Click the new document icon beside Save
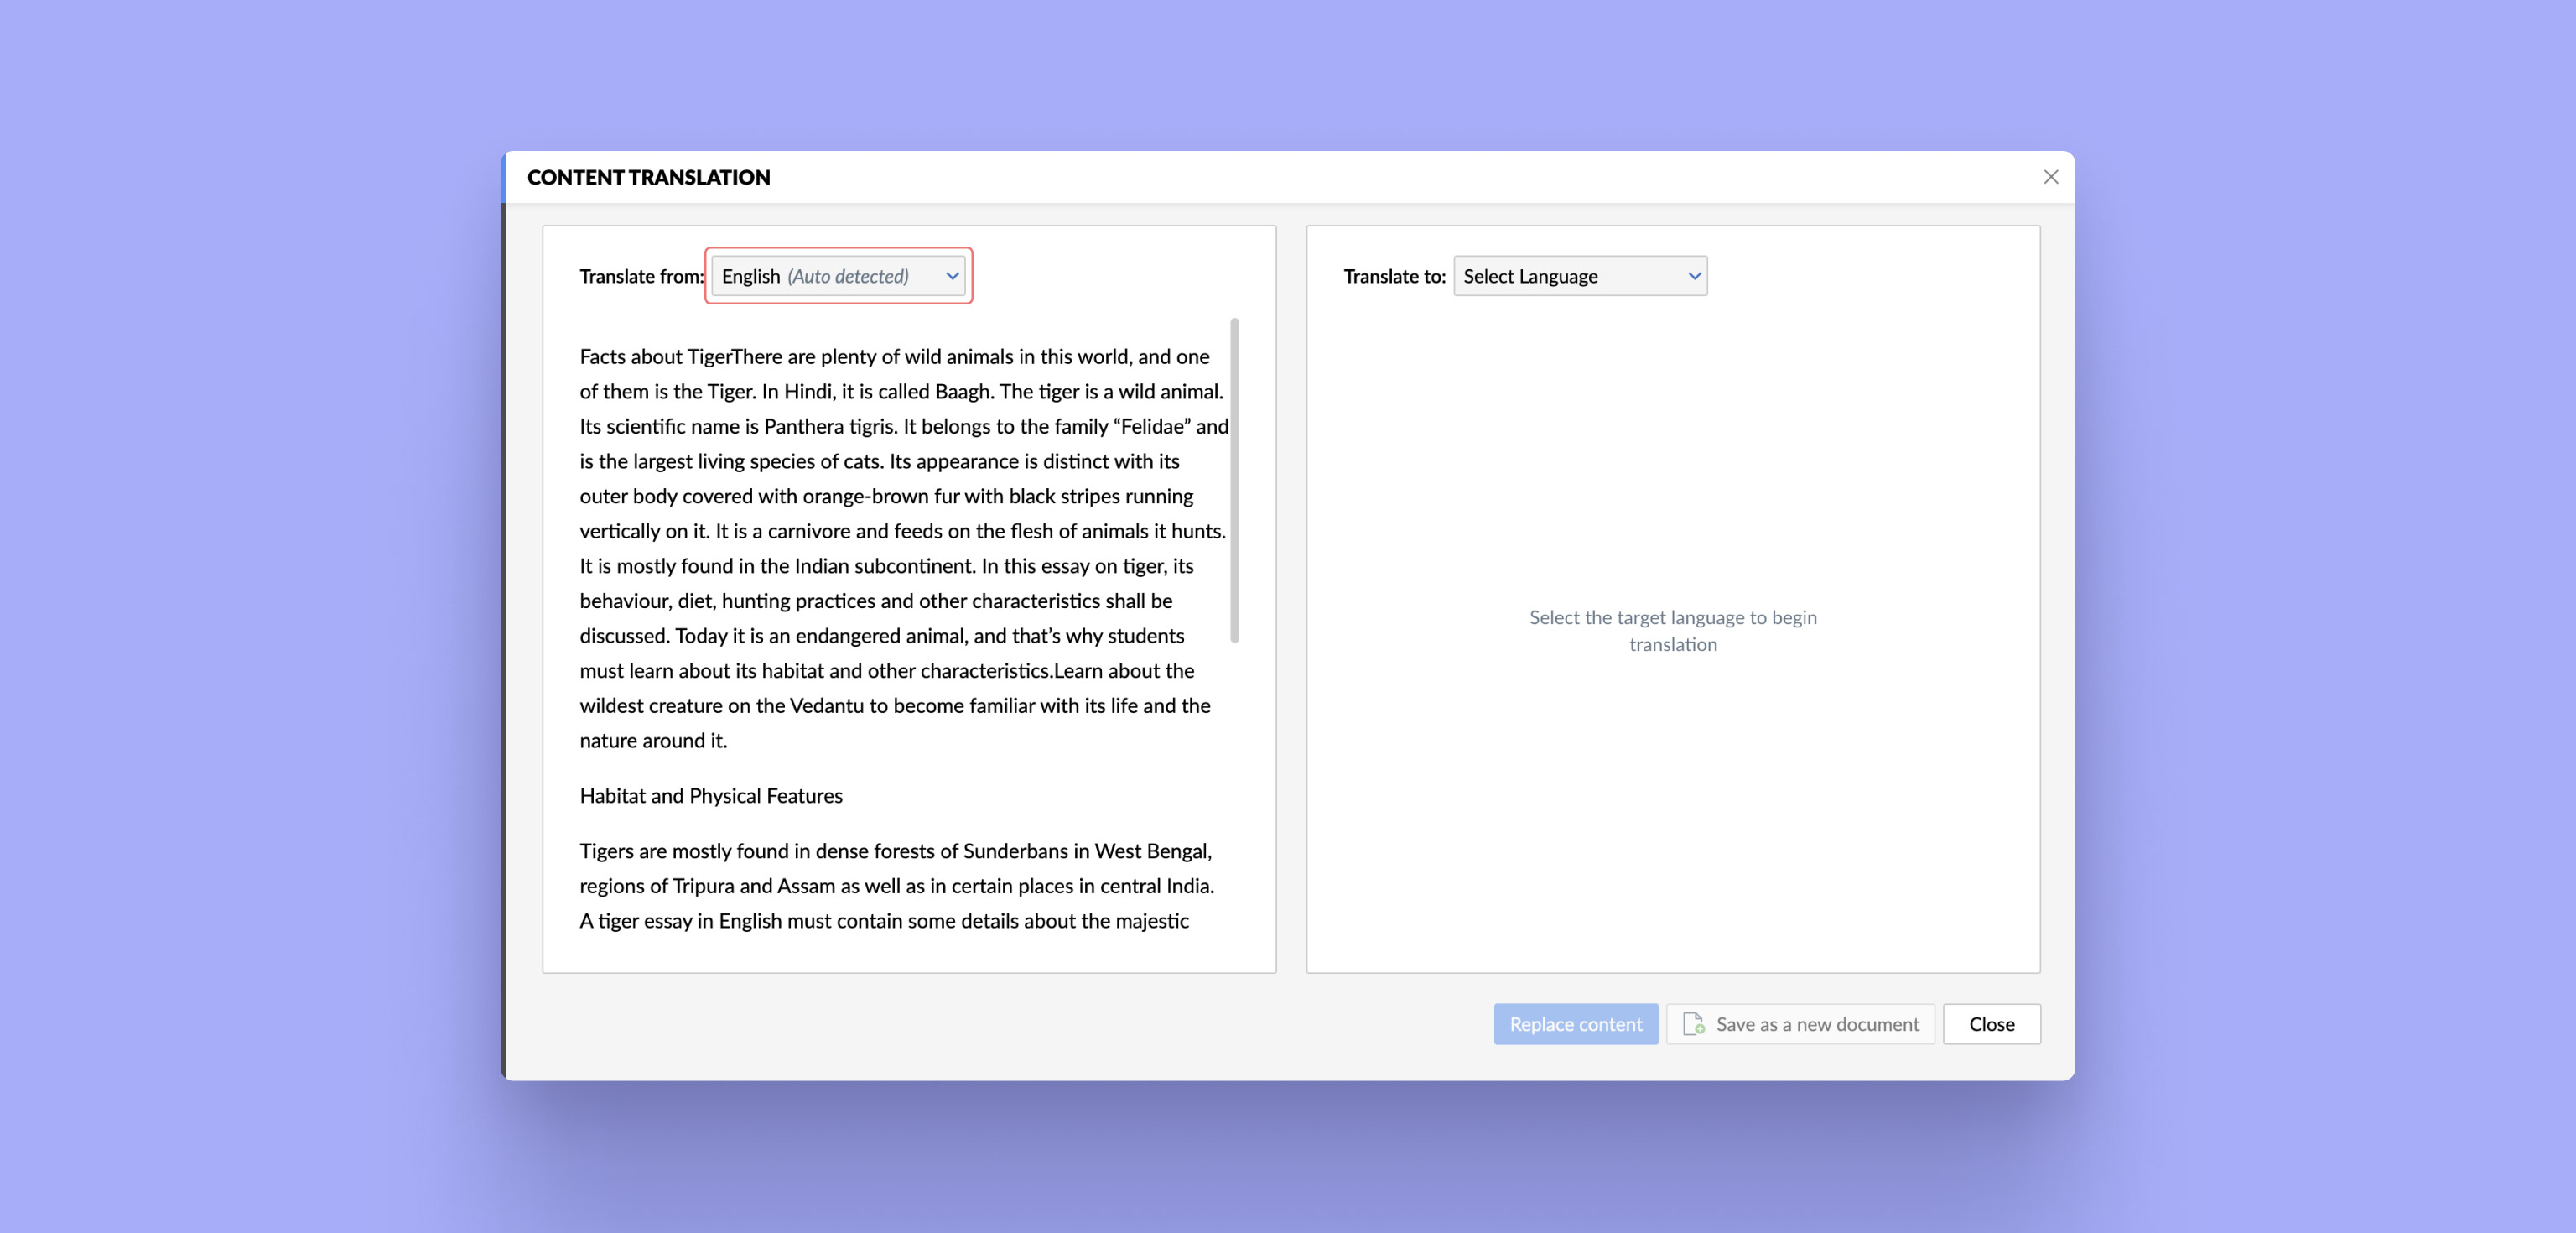Screen dimensions: 2576x1233 pyautogui.click(x=1693, y=1024)
